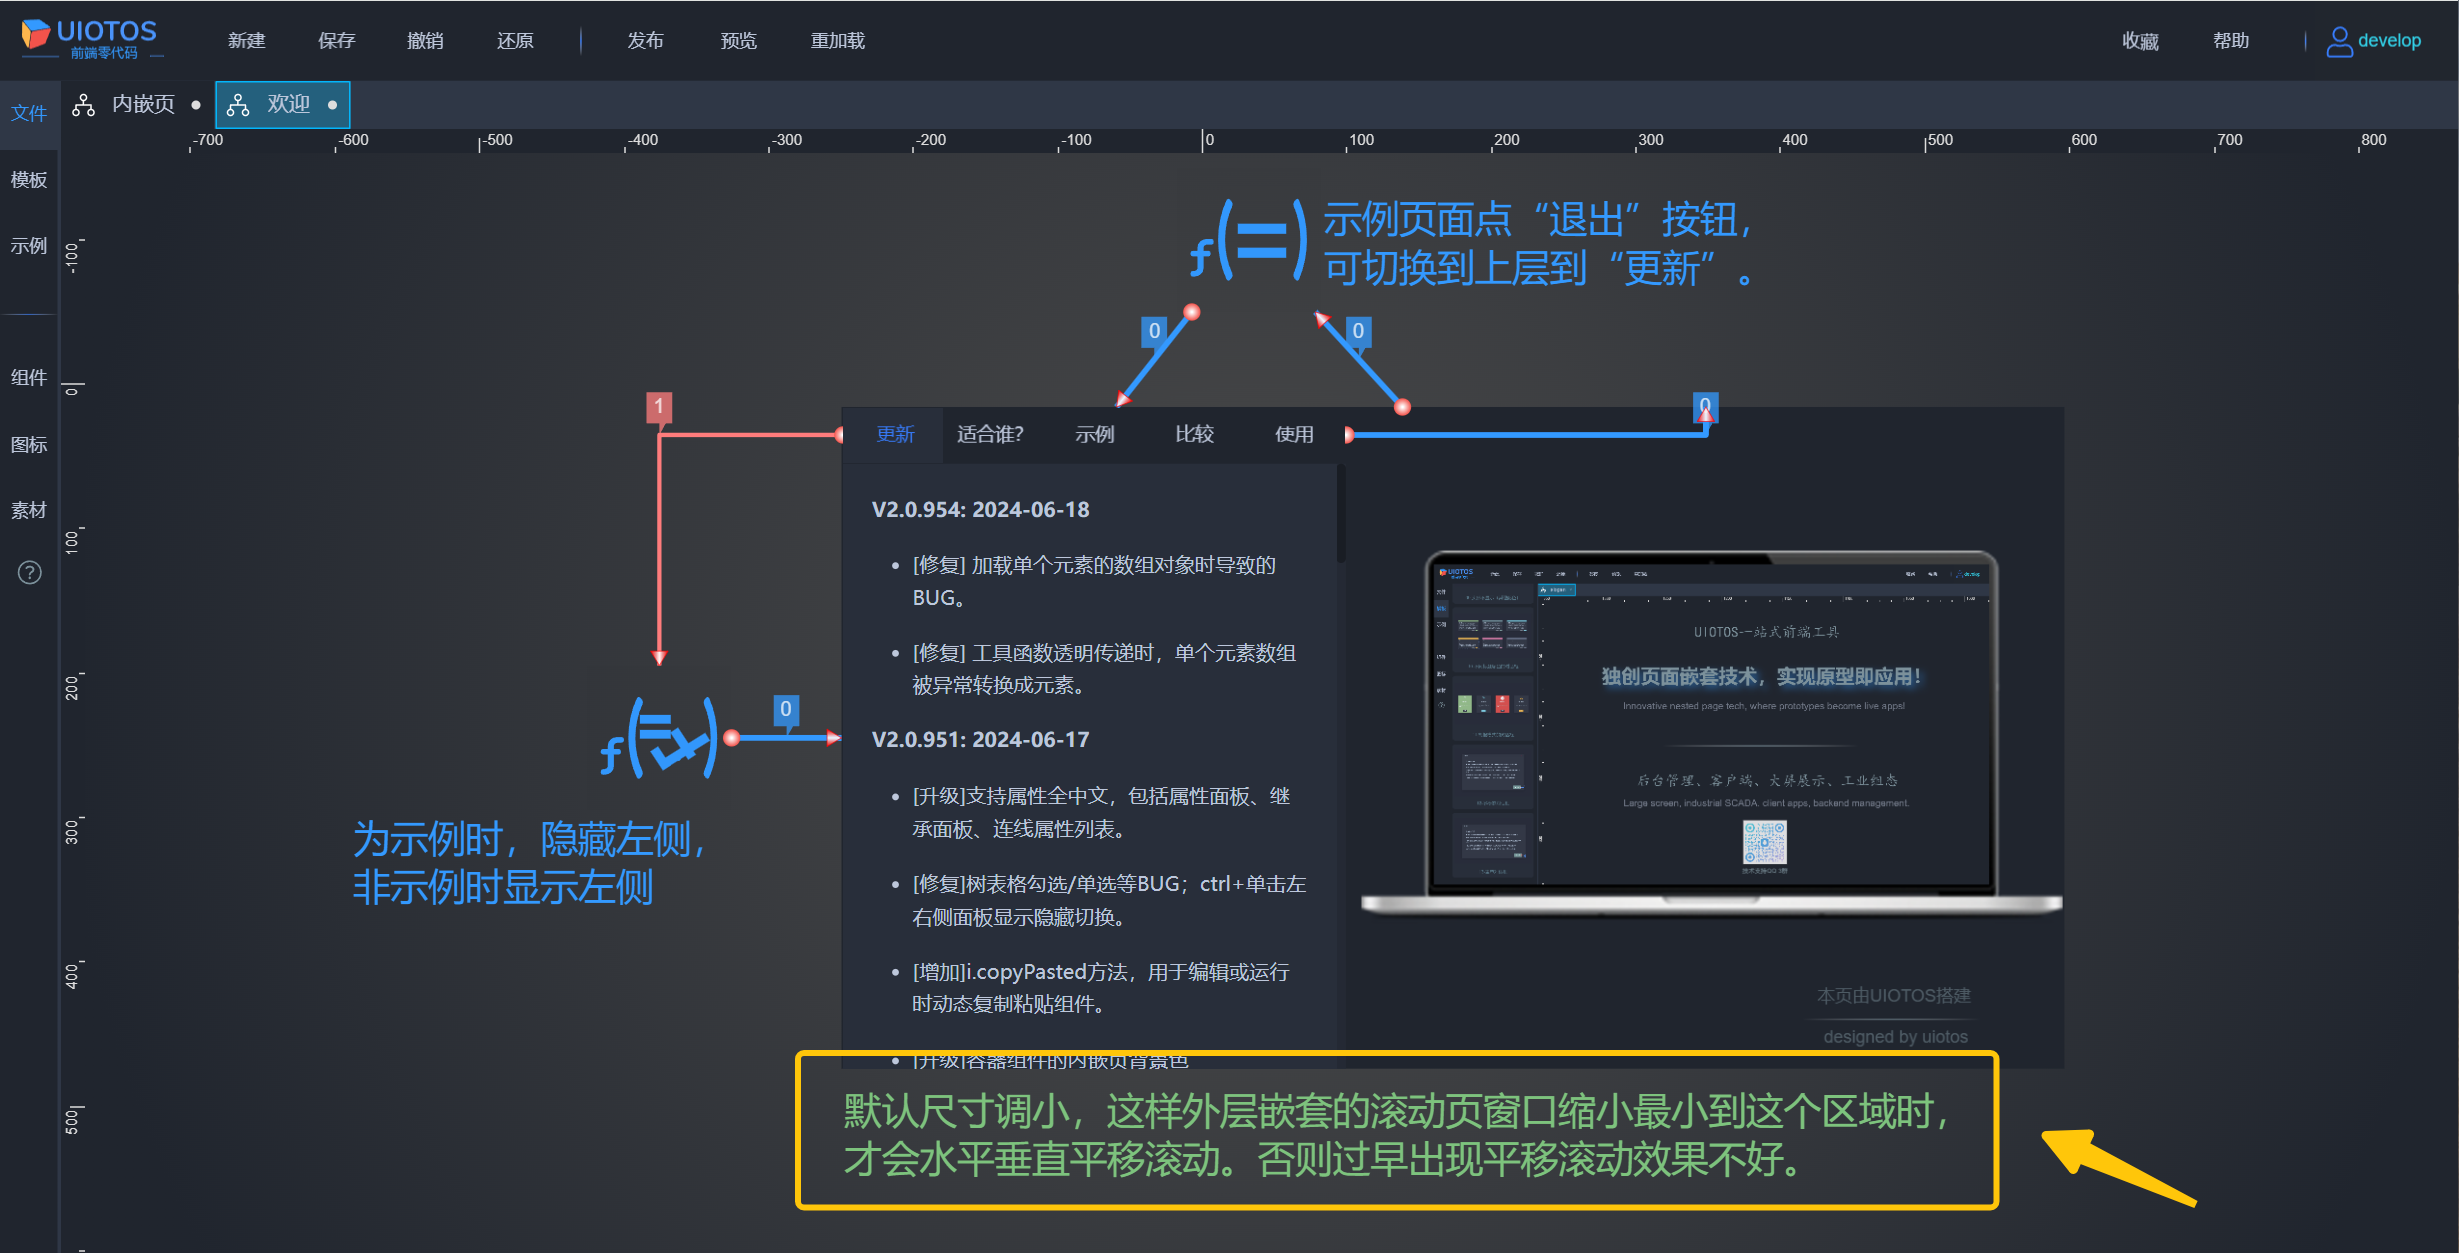
Task: Open the 帮助 help menu
Action: coord(2230,41)
